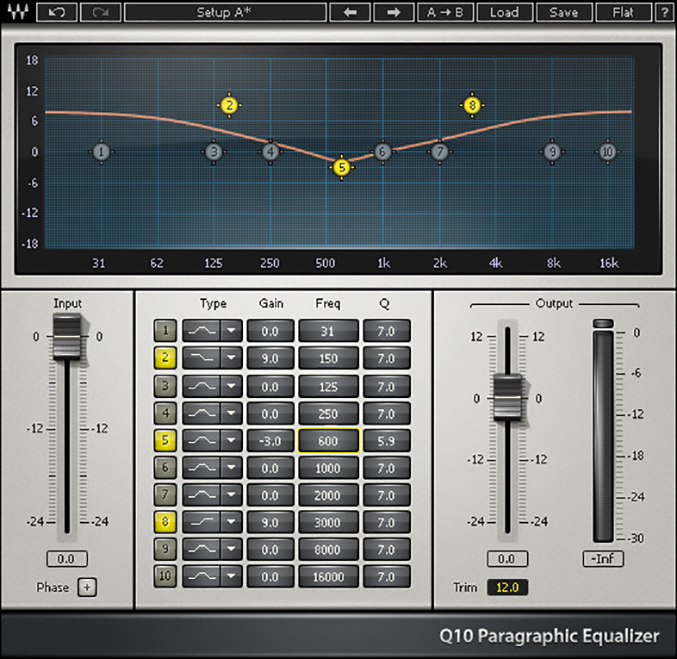677x659 pixels.
Task: Enable band 7 on/off button
Action: click(165, 495)
